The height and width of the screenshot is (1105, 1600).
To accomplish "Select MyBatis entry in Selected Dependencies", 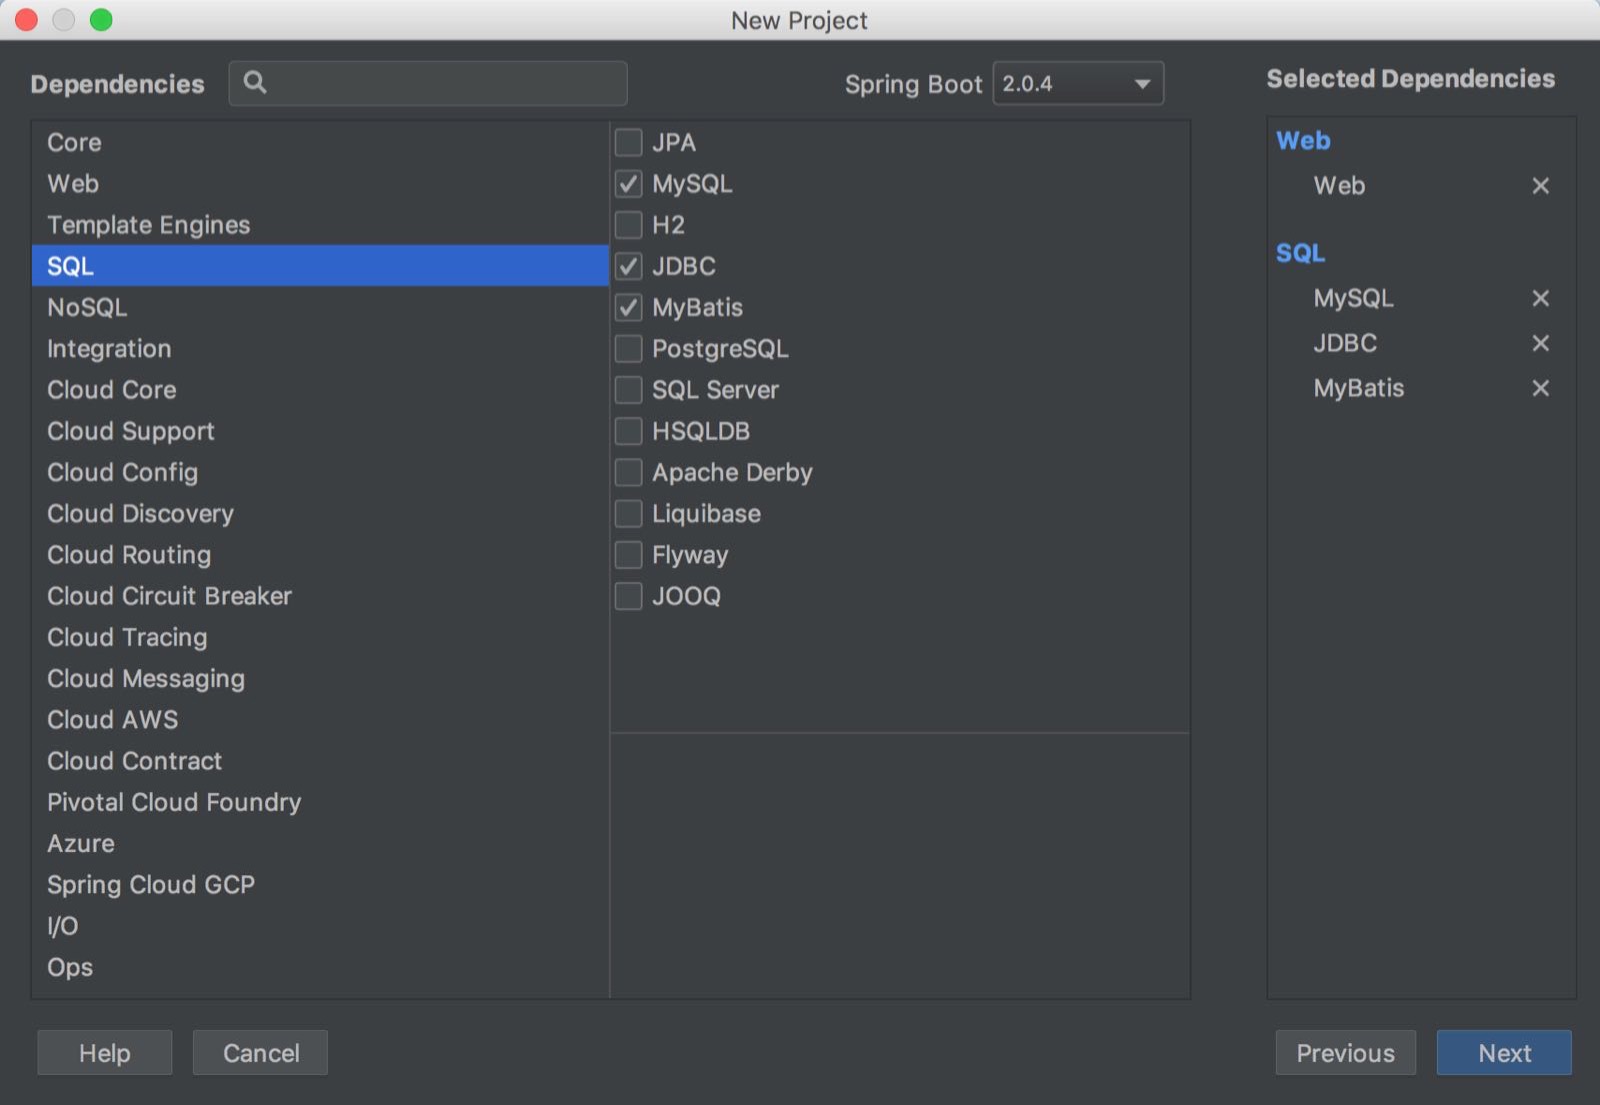I will tap(1358, 388).
